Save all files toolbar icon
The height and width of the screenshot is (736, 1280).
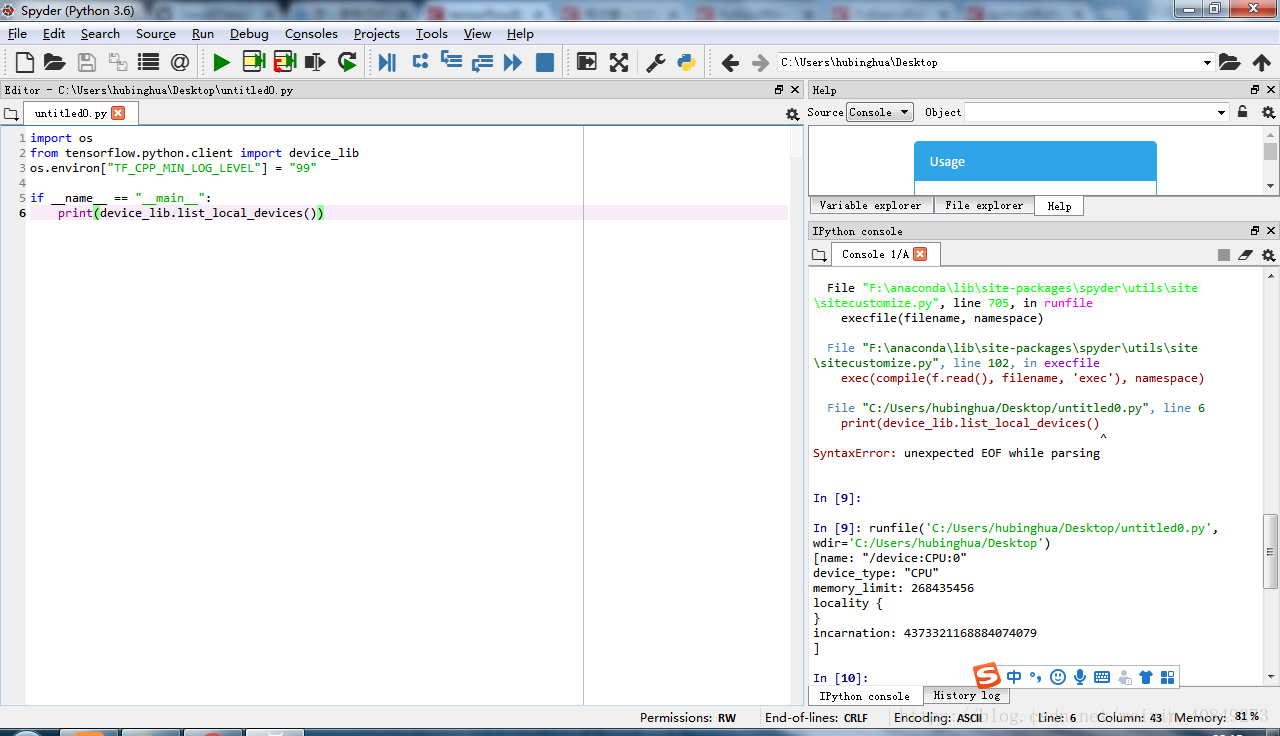pos(118,63)
